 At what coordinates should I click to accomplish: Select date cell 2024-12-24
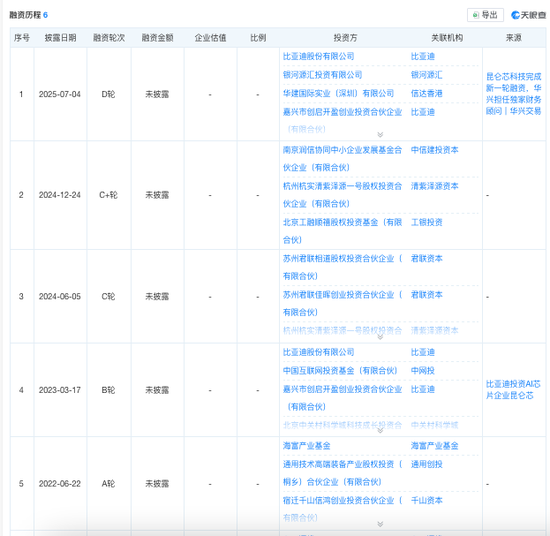pyautogui.click(x=60, y=195)
